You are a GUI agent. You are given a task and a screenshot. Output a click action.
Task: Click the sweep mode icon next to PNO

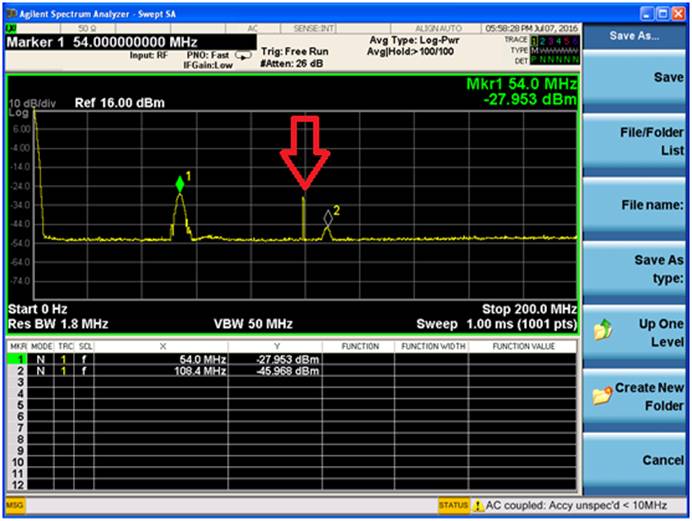pyautogui.click(x=243, y=56)
